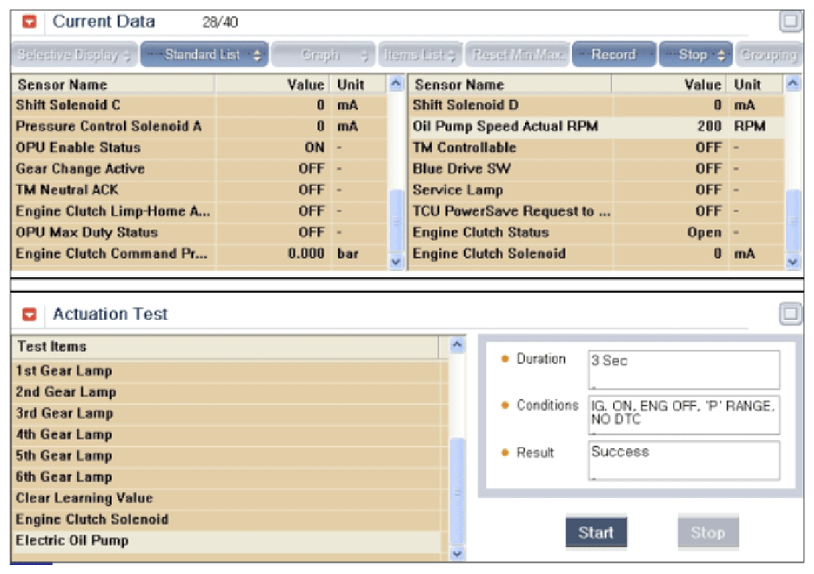Click up arrow of Test Items scrollbar
Image resolution: width=814 pixels, height=574 pixels.
coord(457,345)
